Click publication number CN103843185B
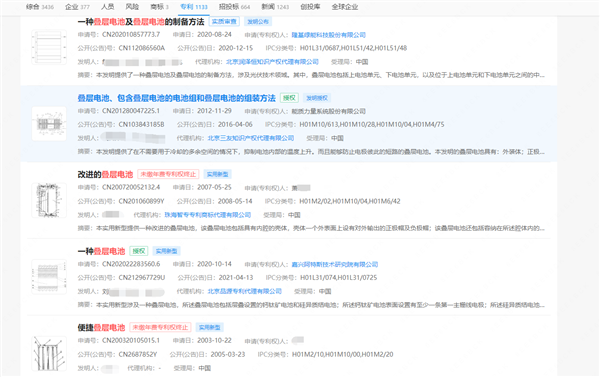Image resolution: width=600 pixels, height=377 pixels. [141, 125]
